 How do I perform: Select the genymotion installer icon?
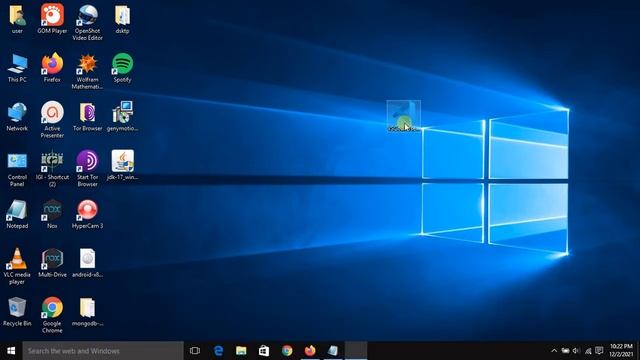click(122, 117)
